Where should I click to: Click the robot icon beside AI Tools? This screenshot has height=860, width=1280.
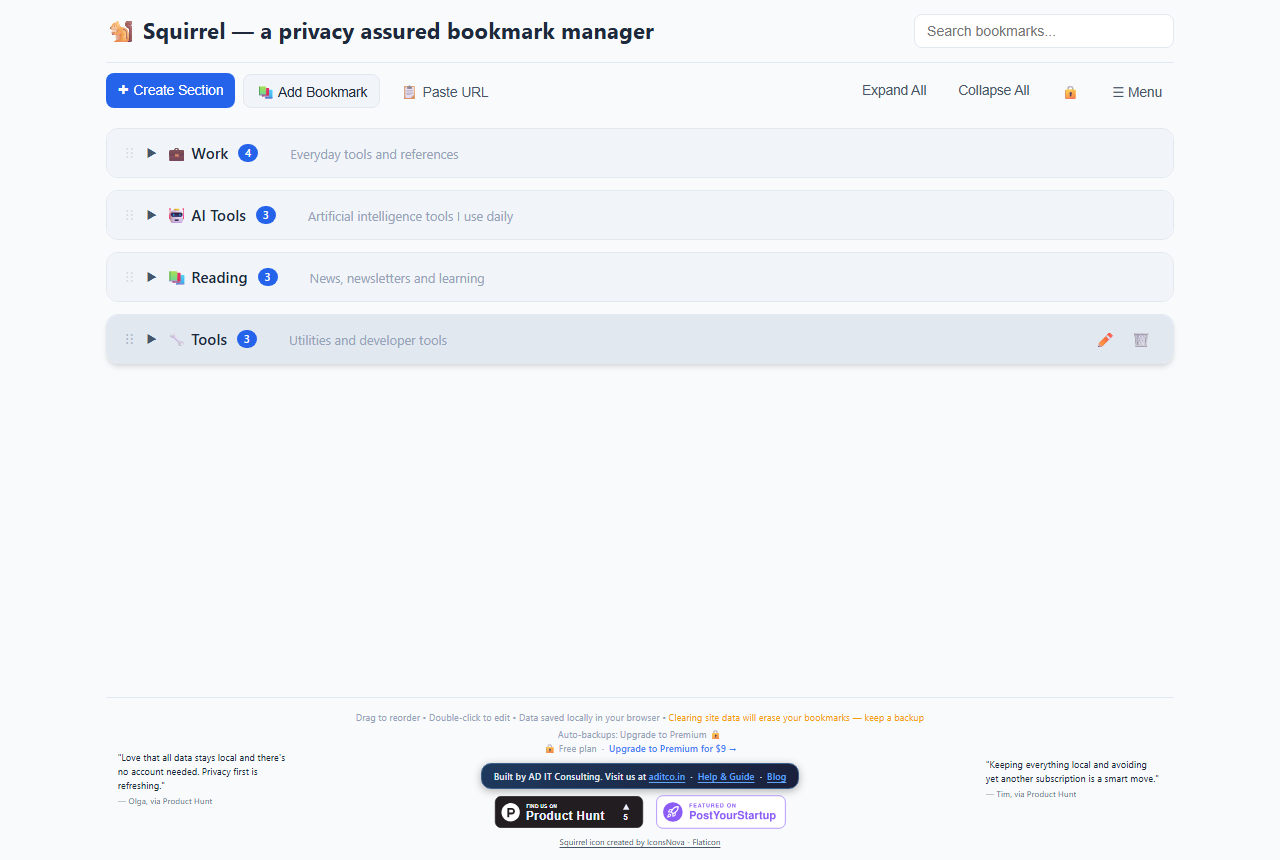pyautogui.click(x=176, y=216)
